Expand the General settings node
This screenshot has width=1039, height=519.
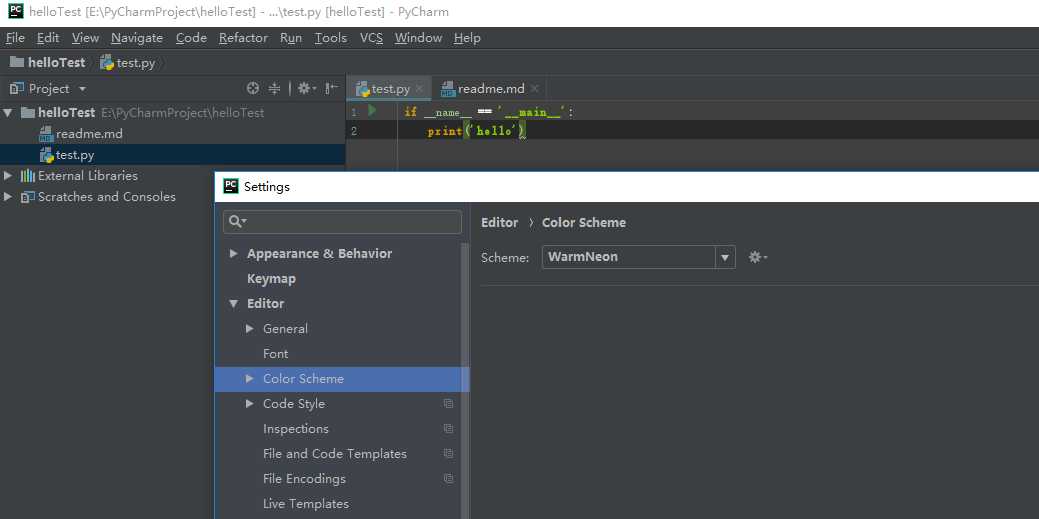pyautogui.click(x=250, y=329)
